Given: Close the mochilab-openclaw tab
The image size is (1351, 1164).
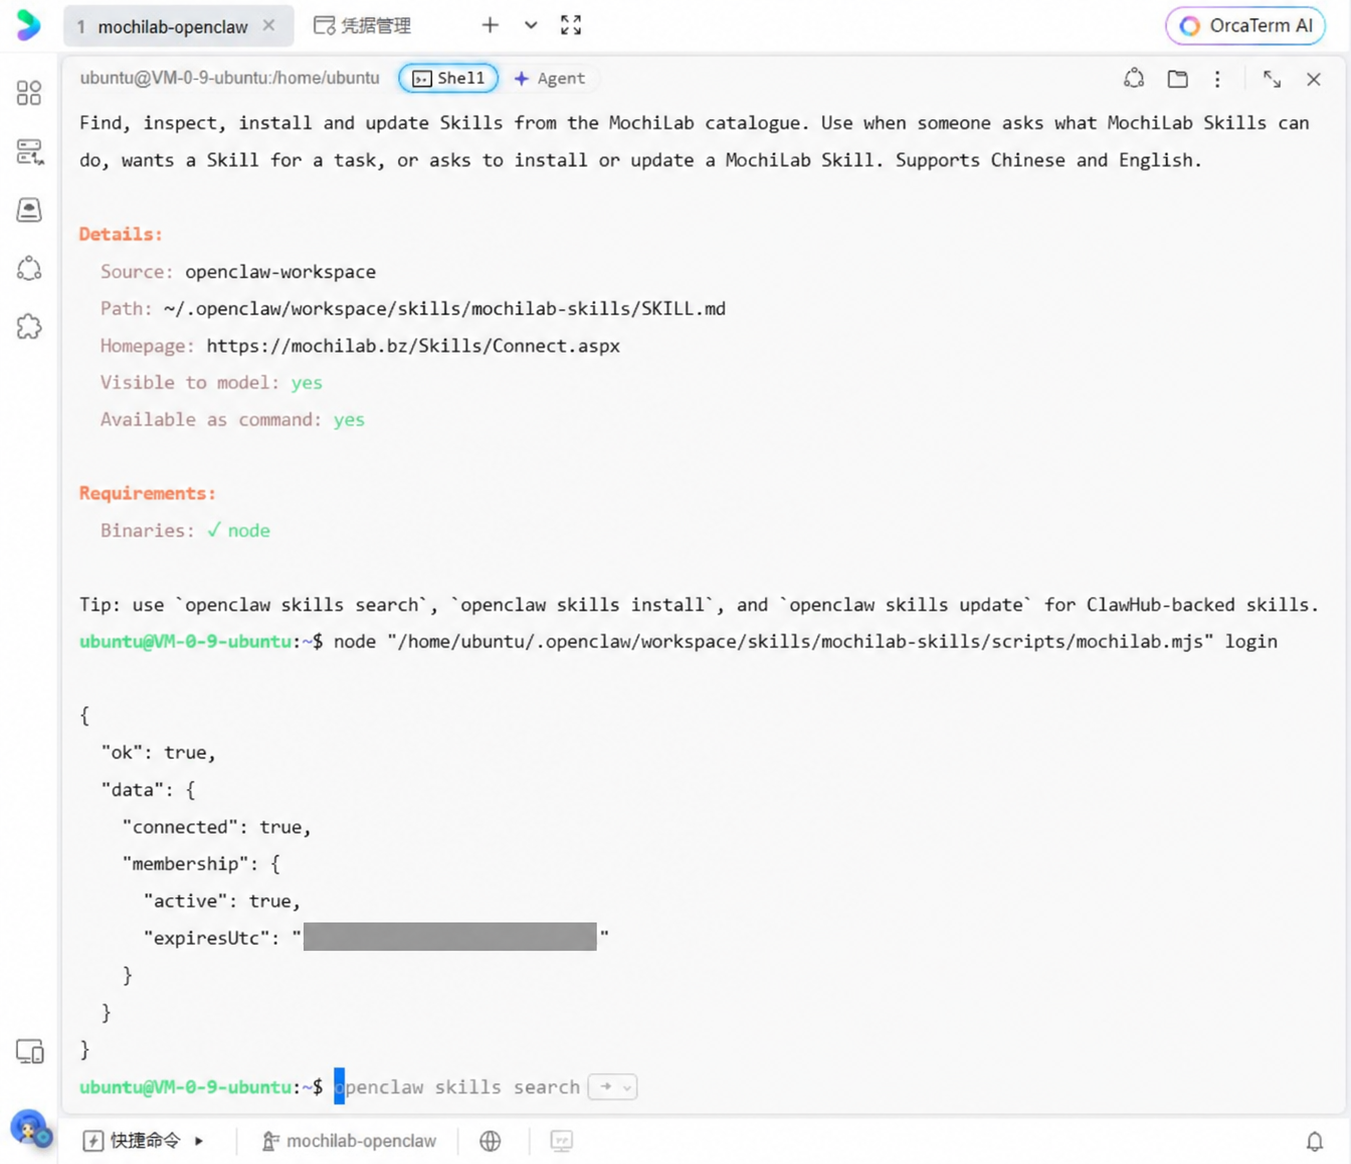Looking at the screenshot, I should coord(269,26).
